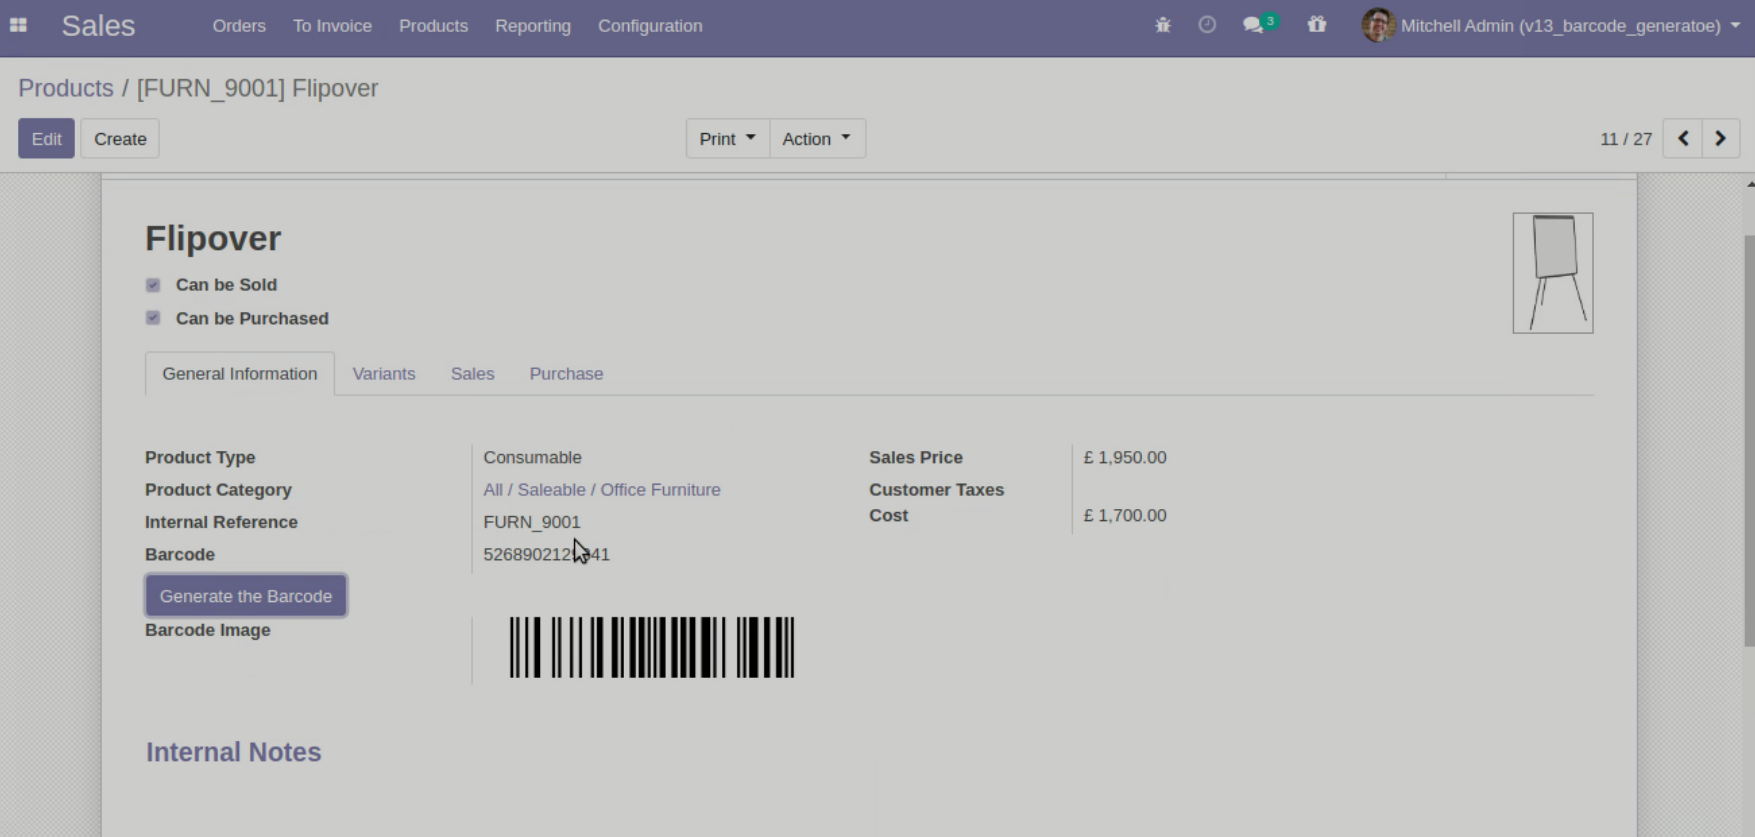Viewport: 1755px width, 837px height.
Task: Go to next record arrow
Action: tap(1720, 139)
